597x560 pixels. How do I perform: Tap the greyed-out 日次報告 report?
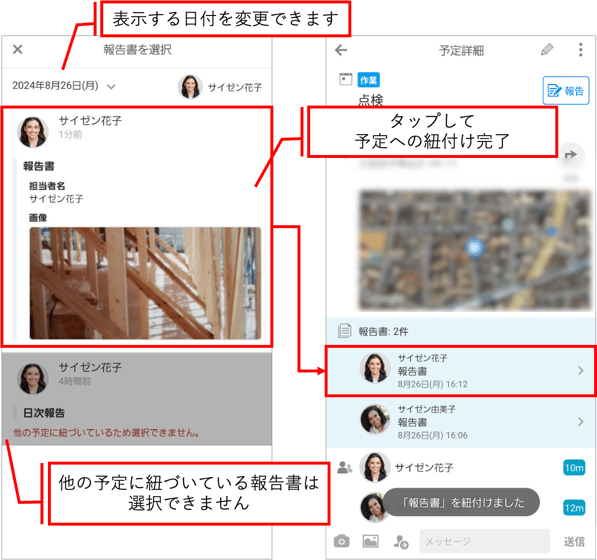point(137,399)
